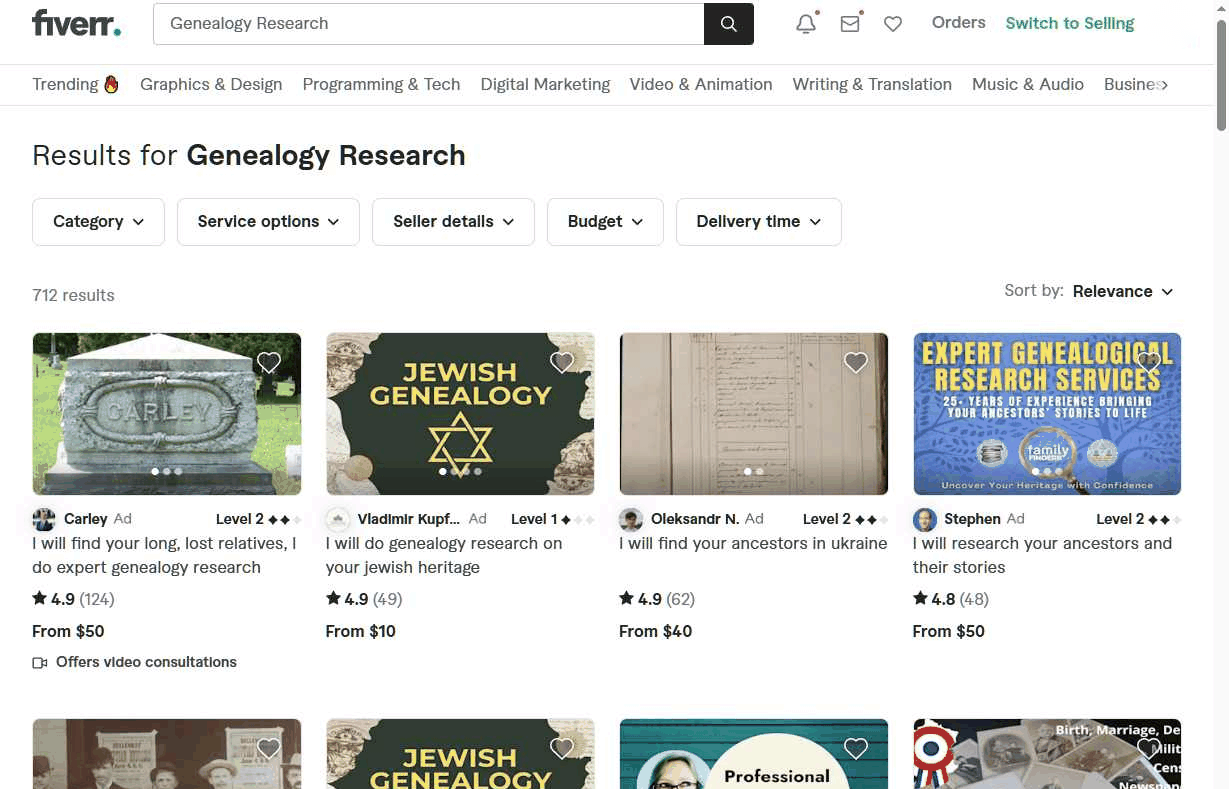
Task: Open Jewish heritage genealogy gig title
Action: (444, 555)
